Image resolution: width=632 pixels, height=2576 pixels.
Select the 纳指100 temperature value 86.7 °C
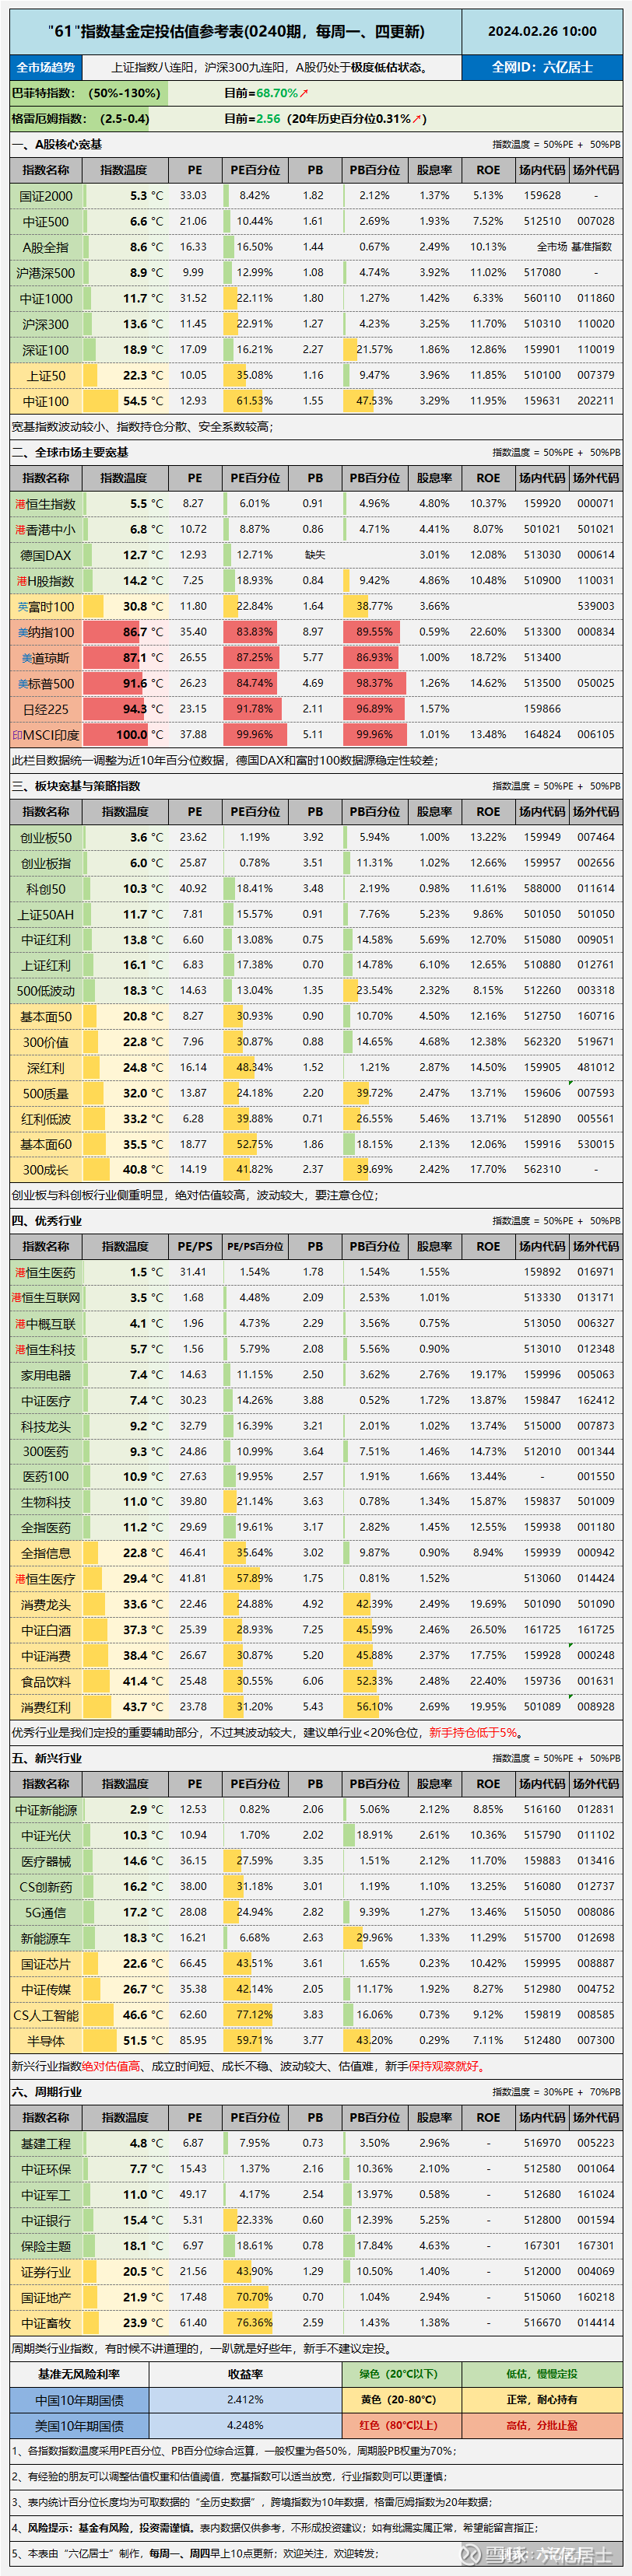click(142, 632)
